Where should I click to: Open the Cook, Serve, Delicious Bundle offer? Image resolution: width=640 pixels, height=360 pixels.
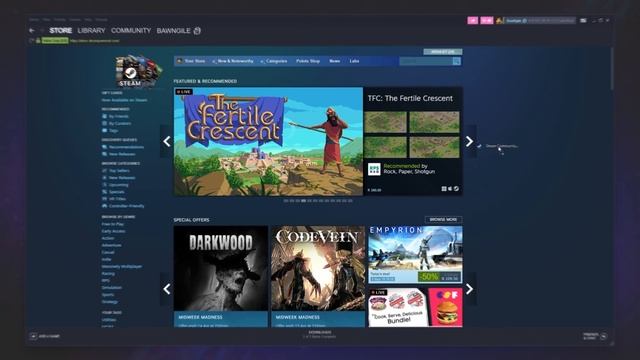click(x=416, y=307)
